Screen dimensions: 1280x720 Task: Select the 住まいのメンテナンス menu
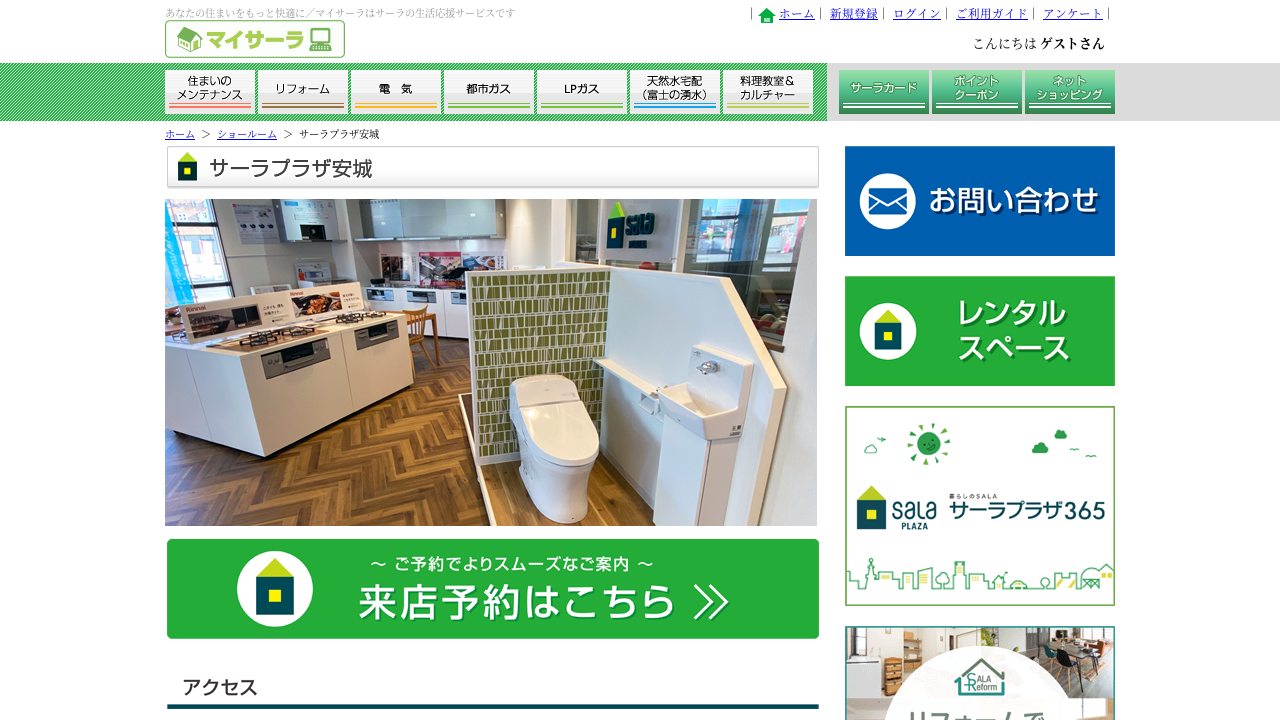point(210,92)
